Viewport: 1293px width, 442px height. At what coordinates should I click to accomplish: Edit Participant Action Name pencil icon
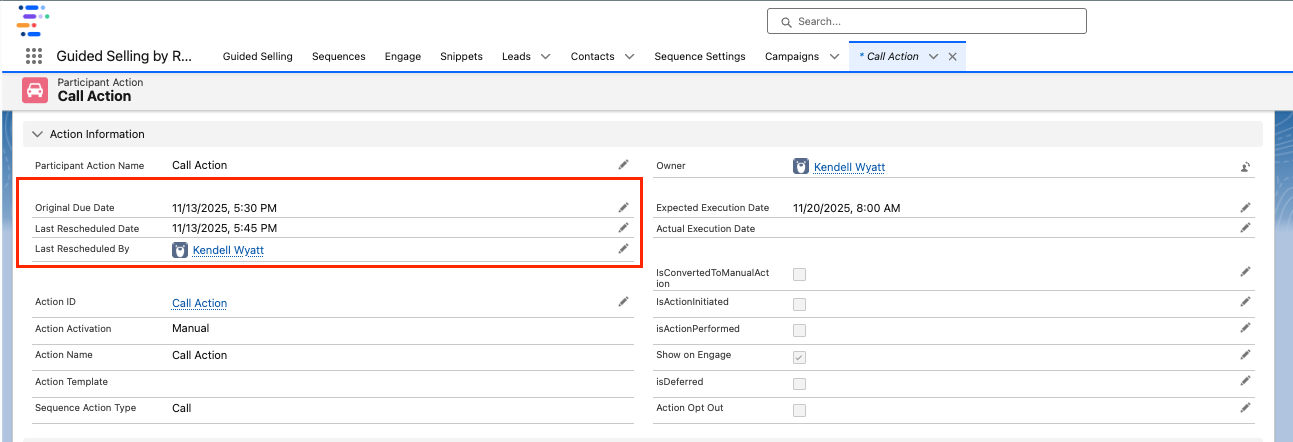[623, 164]
